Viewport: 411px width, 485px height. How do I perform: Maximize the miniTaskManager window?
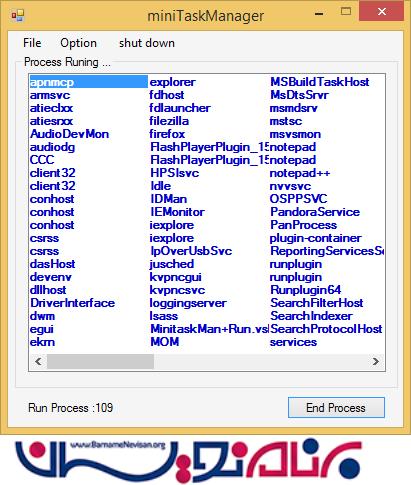(346, 12)
